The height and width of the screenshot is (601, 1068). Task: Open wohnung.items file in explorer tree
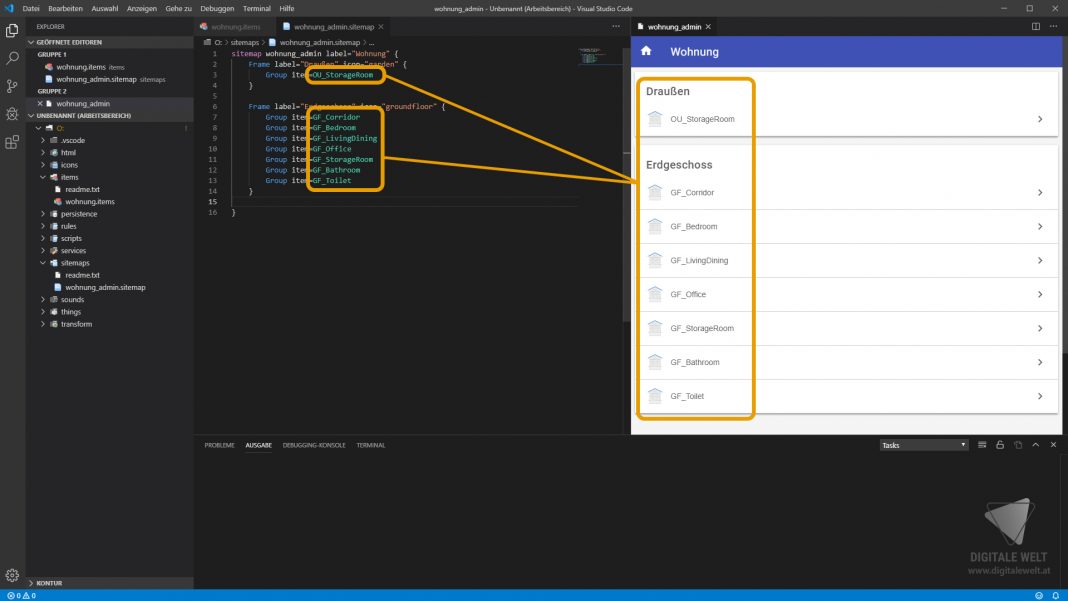[x=90, y=201]
